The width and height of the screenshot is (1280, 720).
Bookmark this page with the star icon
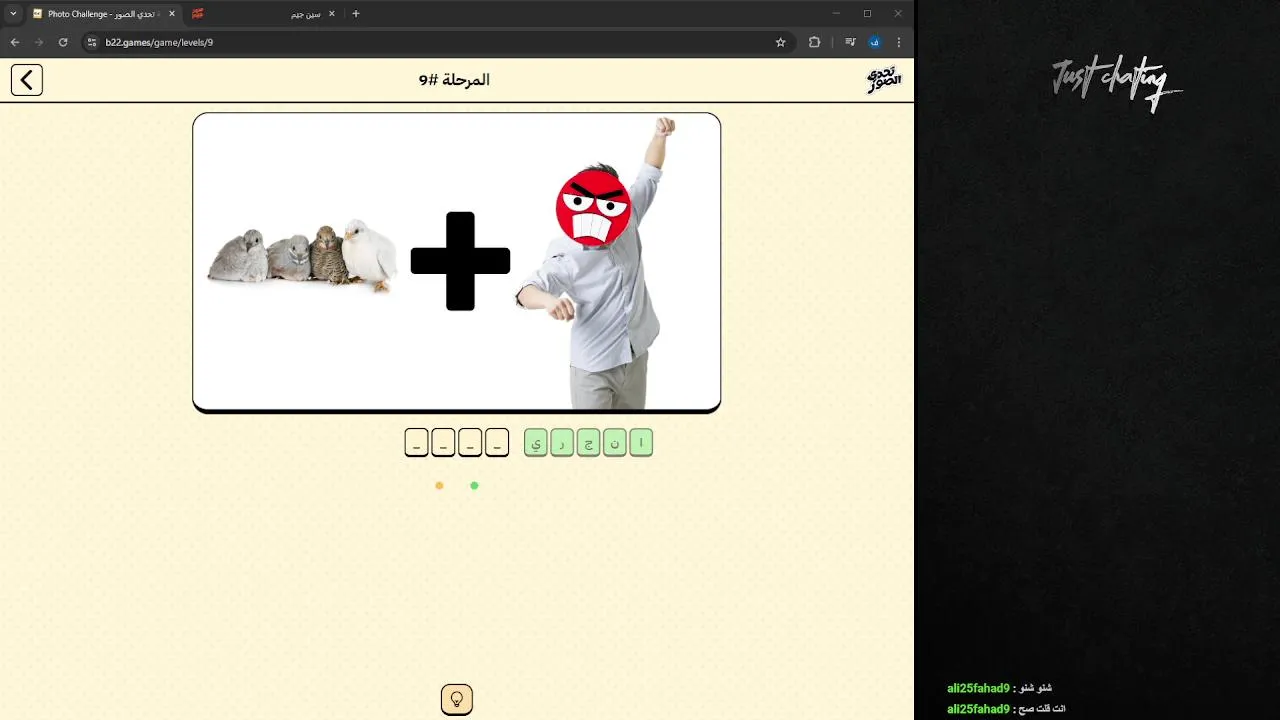(780, 42)
